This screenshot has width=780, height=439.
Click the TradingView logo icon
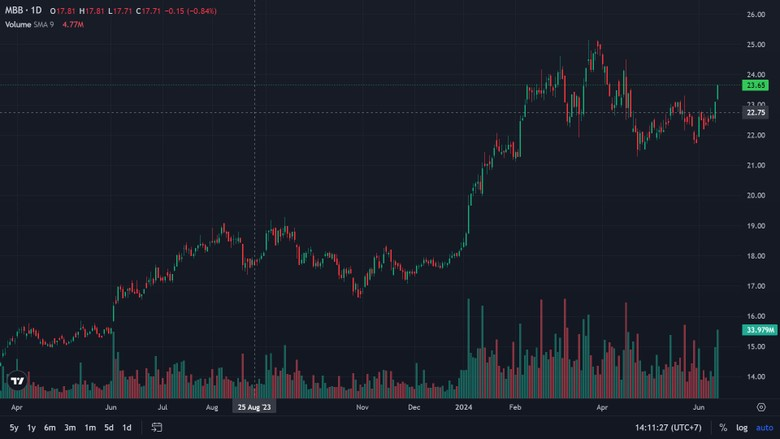(x=17, y=381)
